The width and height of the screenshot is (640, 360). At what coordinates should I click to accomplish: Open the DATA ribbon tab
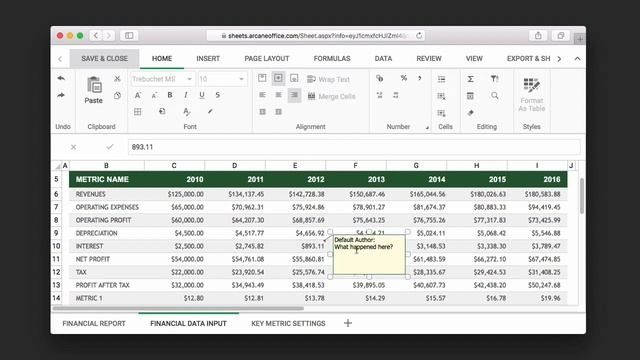tap(383, 58)
